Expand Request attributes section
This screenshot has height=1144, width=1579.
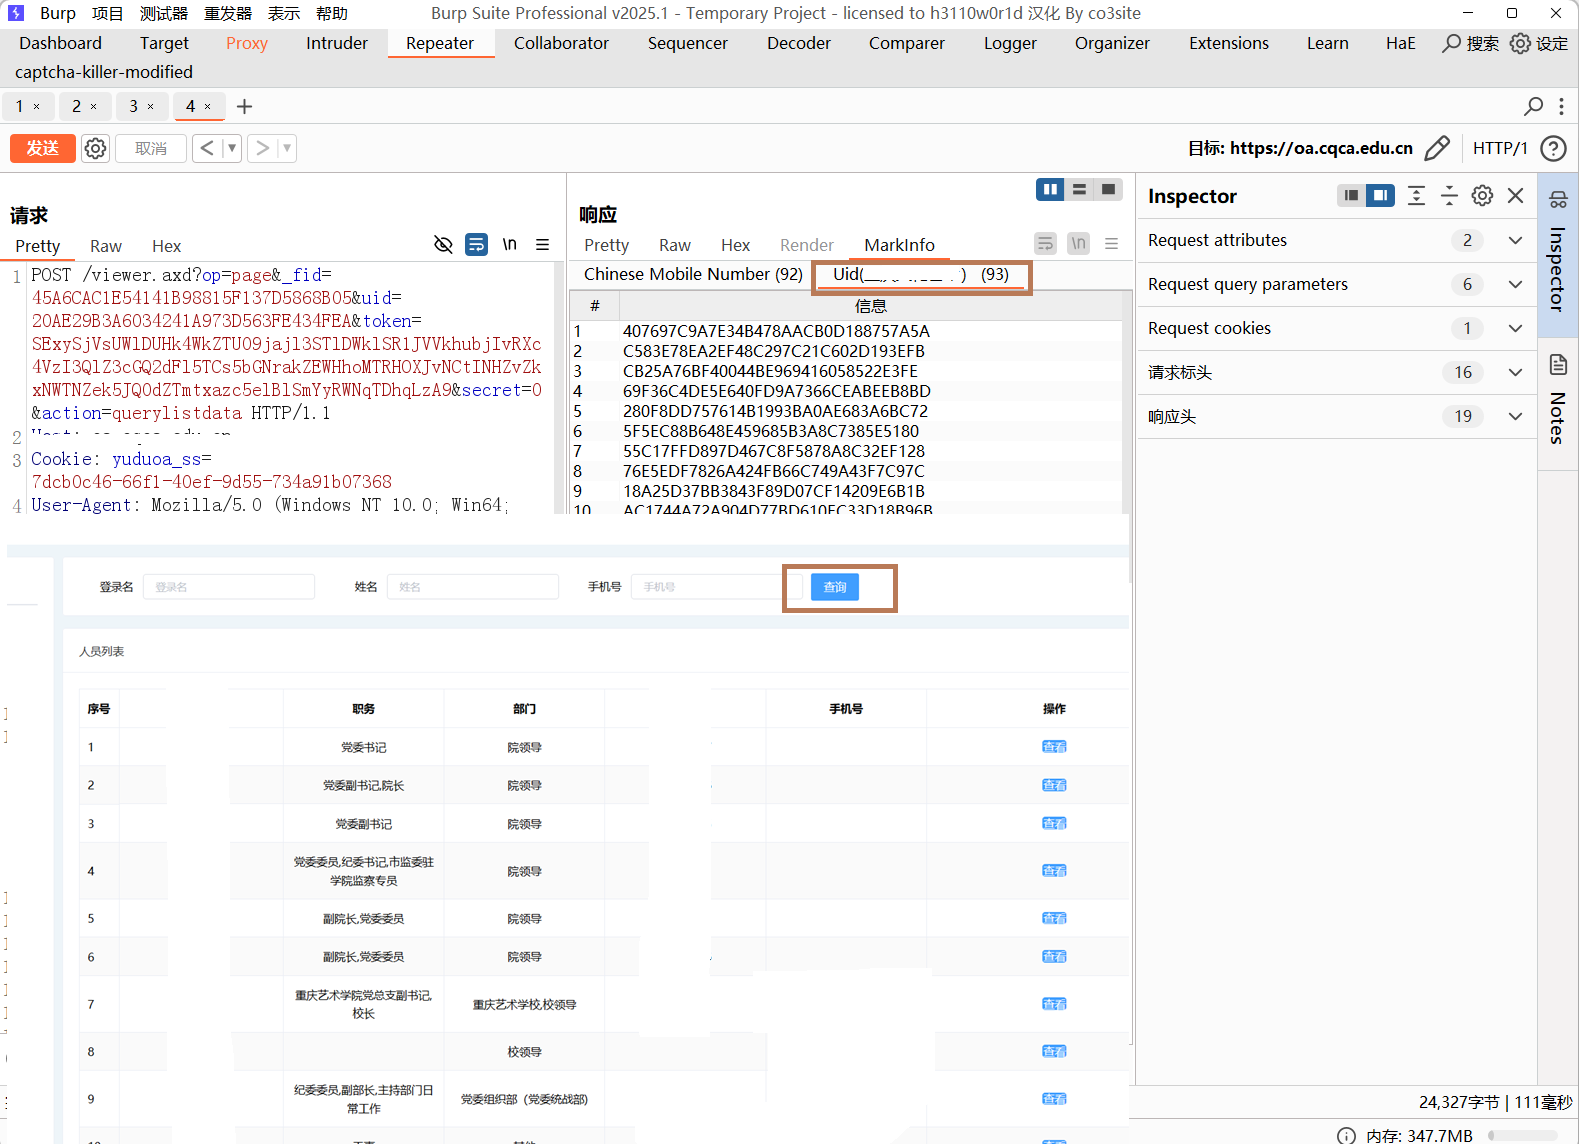click(1515, 240)
